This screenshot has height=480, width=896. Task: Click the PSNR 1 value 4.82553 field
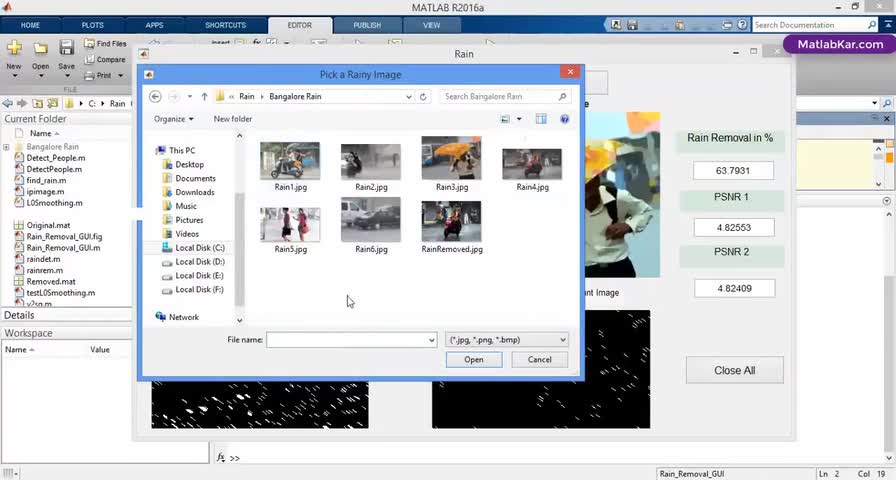tap(734, 227)
